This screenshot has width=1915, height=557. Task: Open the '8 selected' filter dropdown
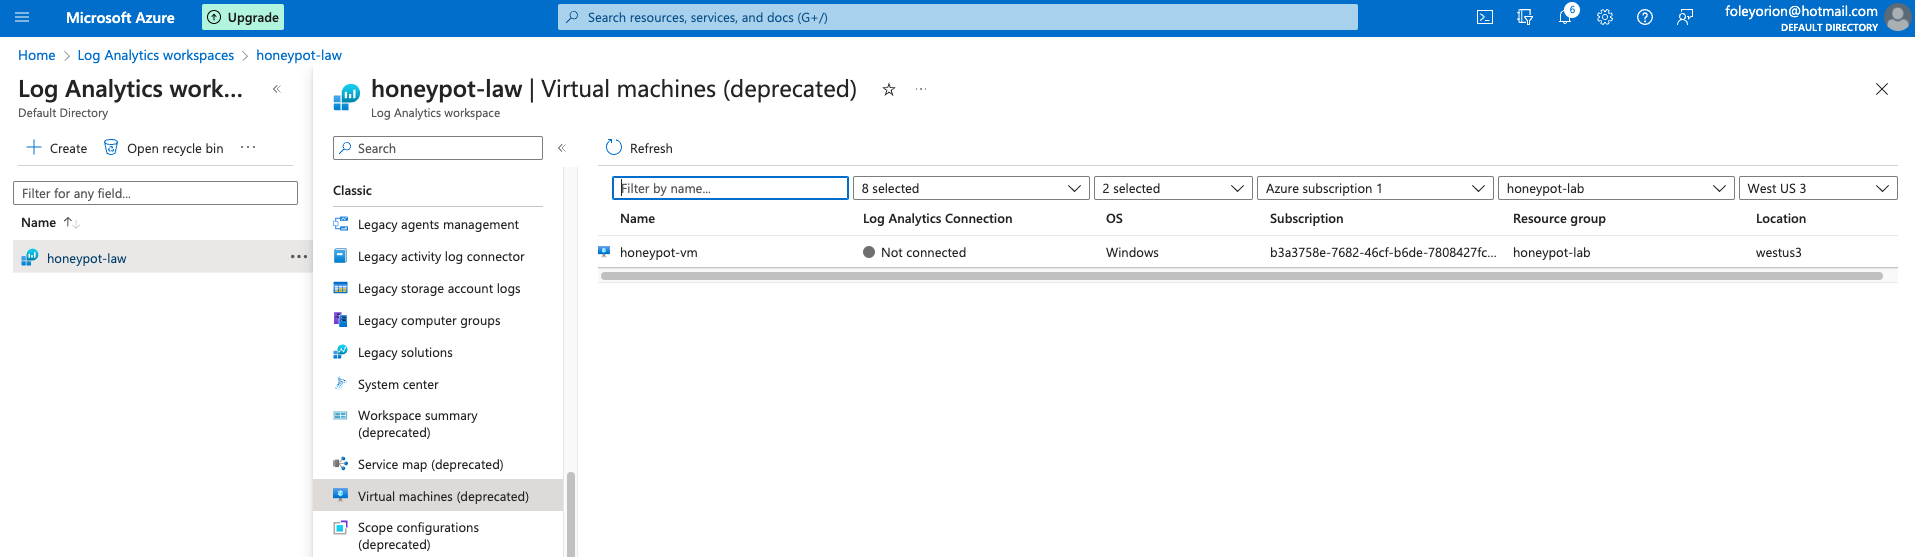pyautogui.click(x=971, y=188)
